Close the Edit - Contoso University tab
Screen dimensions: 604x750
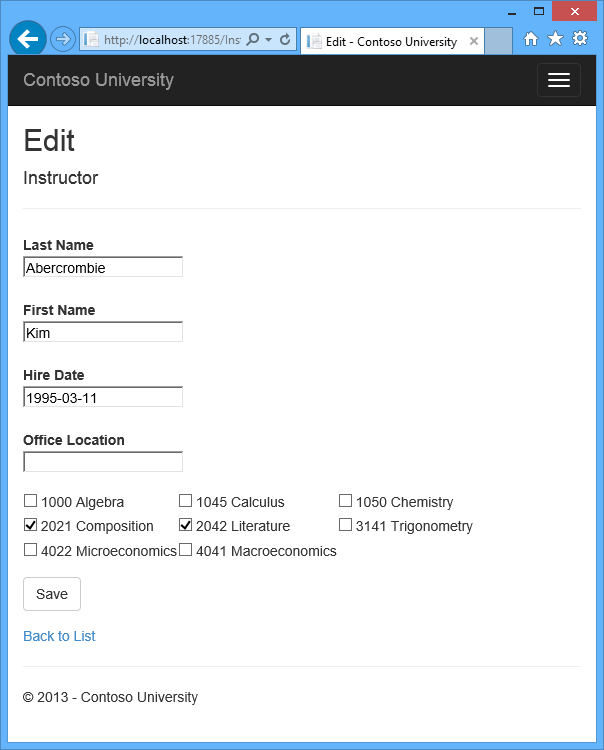pyautogui.click(x=473, y=41)
